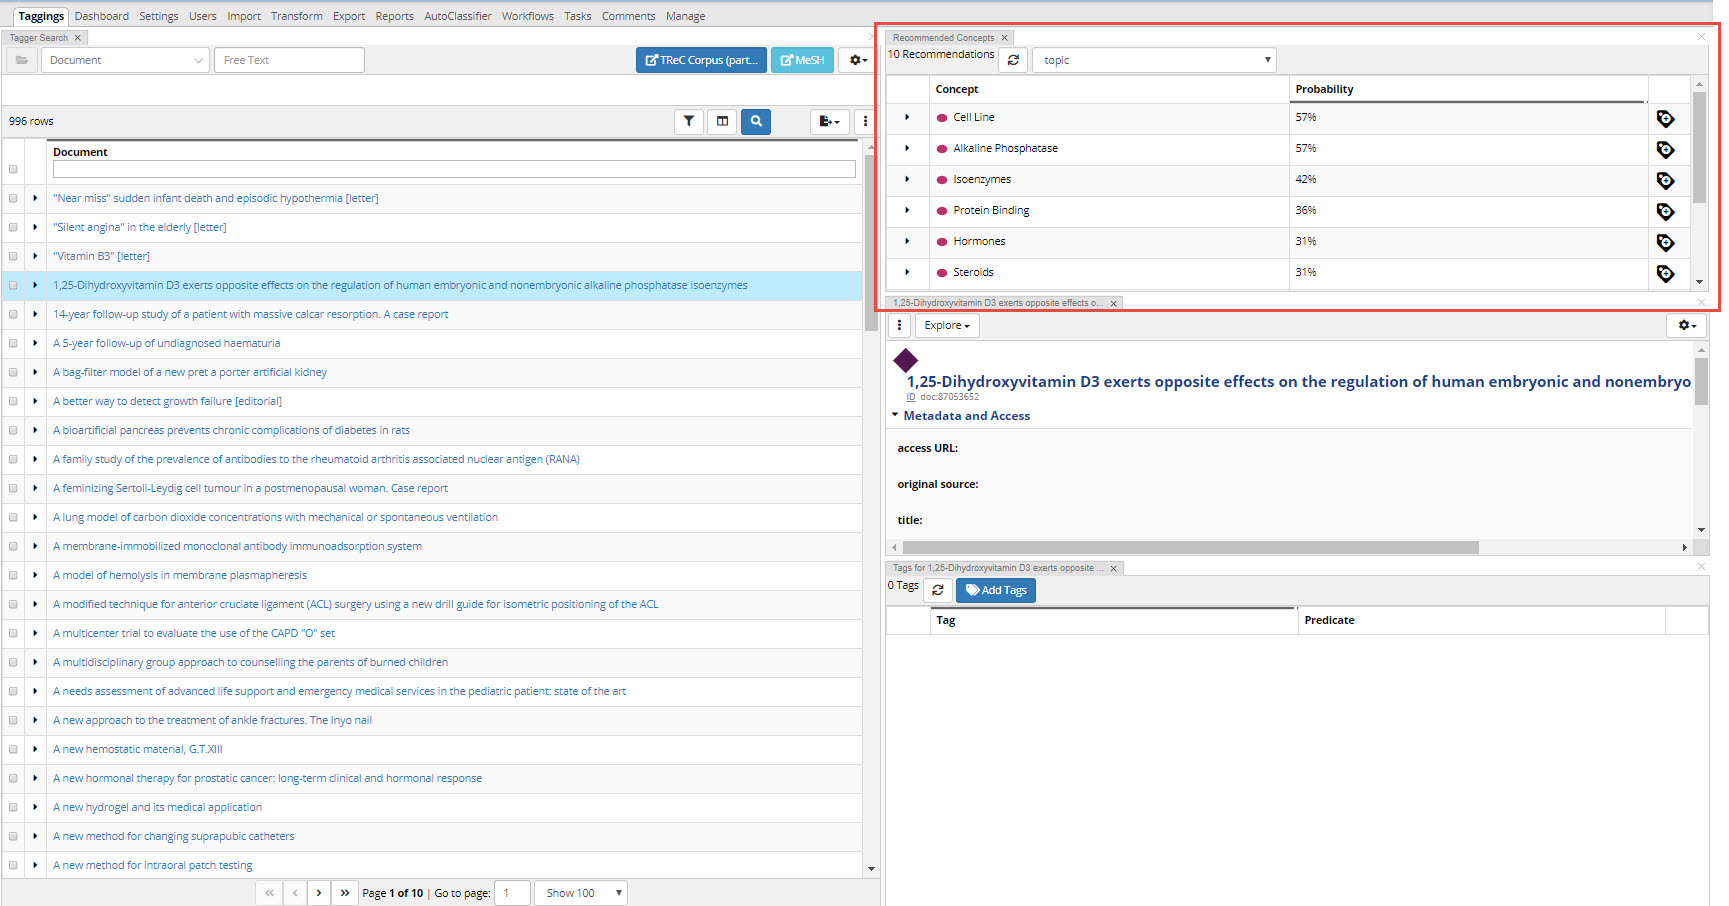Switch to the Dashboard tab

click(101, 16)
